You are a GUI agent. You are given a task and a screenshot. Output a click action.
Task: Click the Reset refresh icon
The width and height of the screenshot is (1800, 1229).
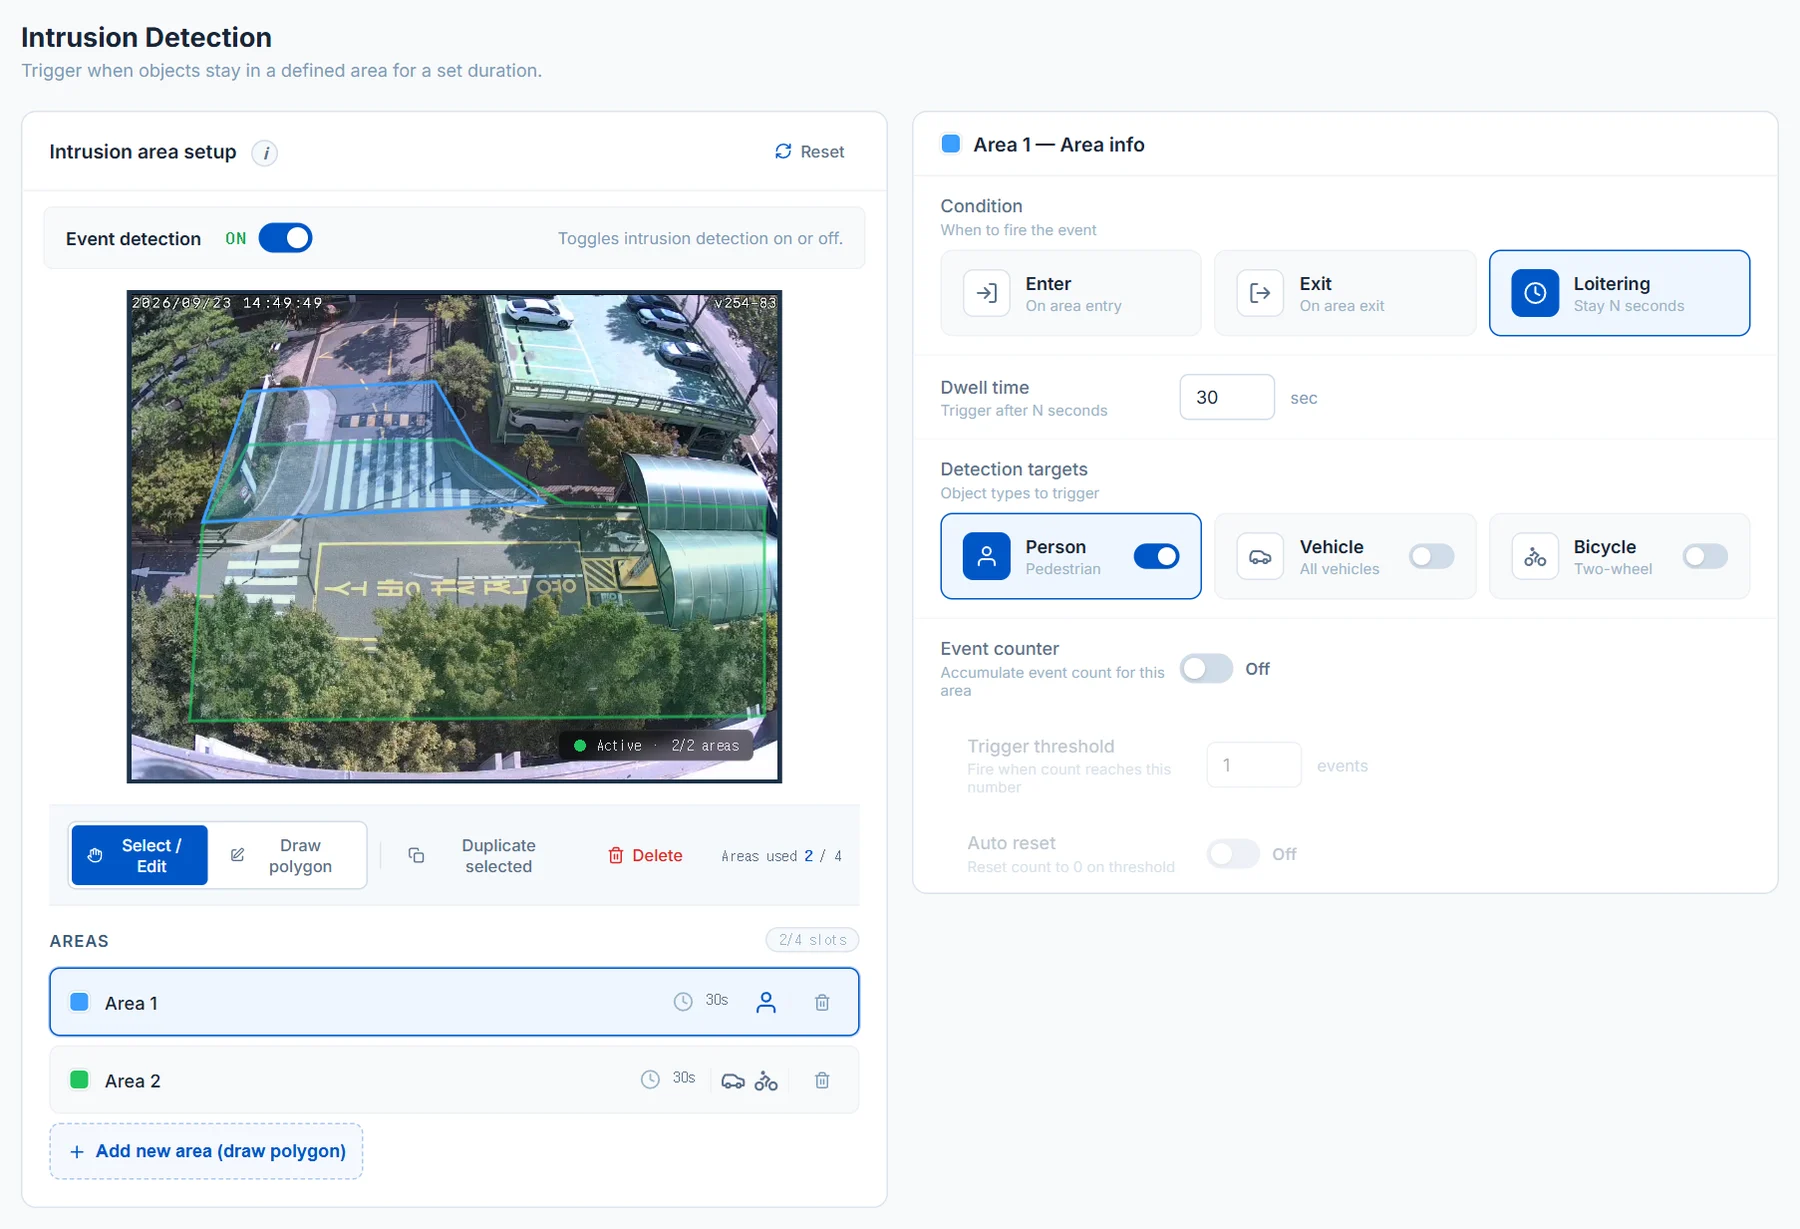[x=783, y=151]
